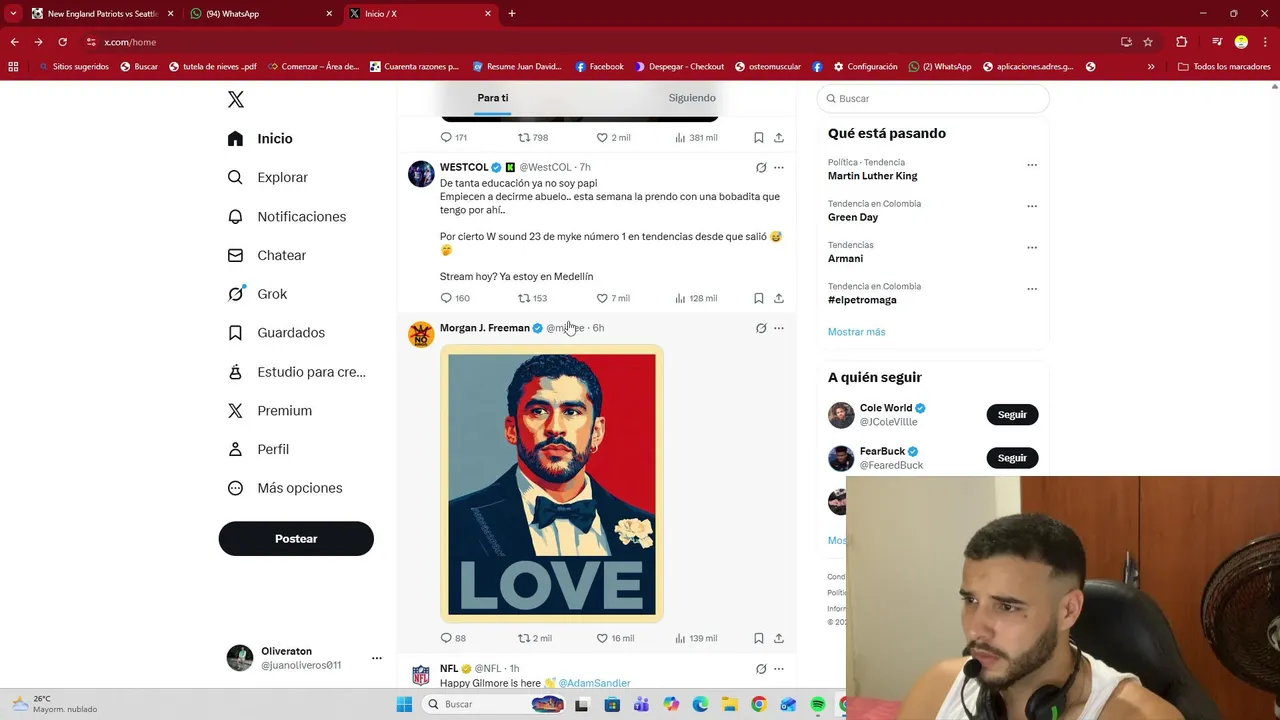The height and width of the screenshot is (720, 1280).
Task: Expand hidden bookmarks chevron
Action: (1151, 67)
